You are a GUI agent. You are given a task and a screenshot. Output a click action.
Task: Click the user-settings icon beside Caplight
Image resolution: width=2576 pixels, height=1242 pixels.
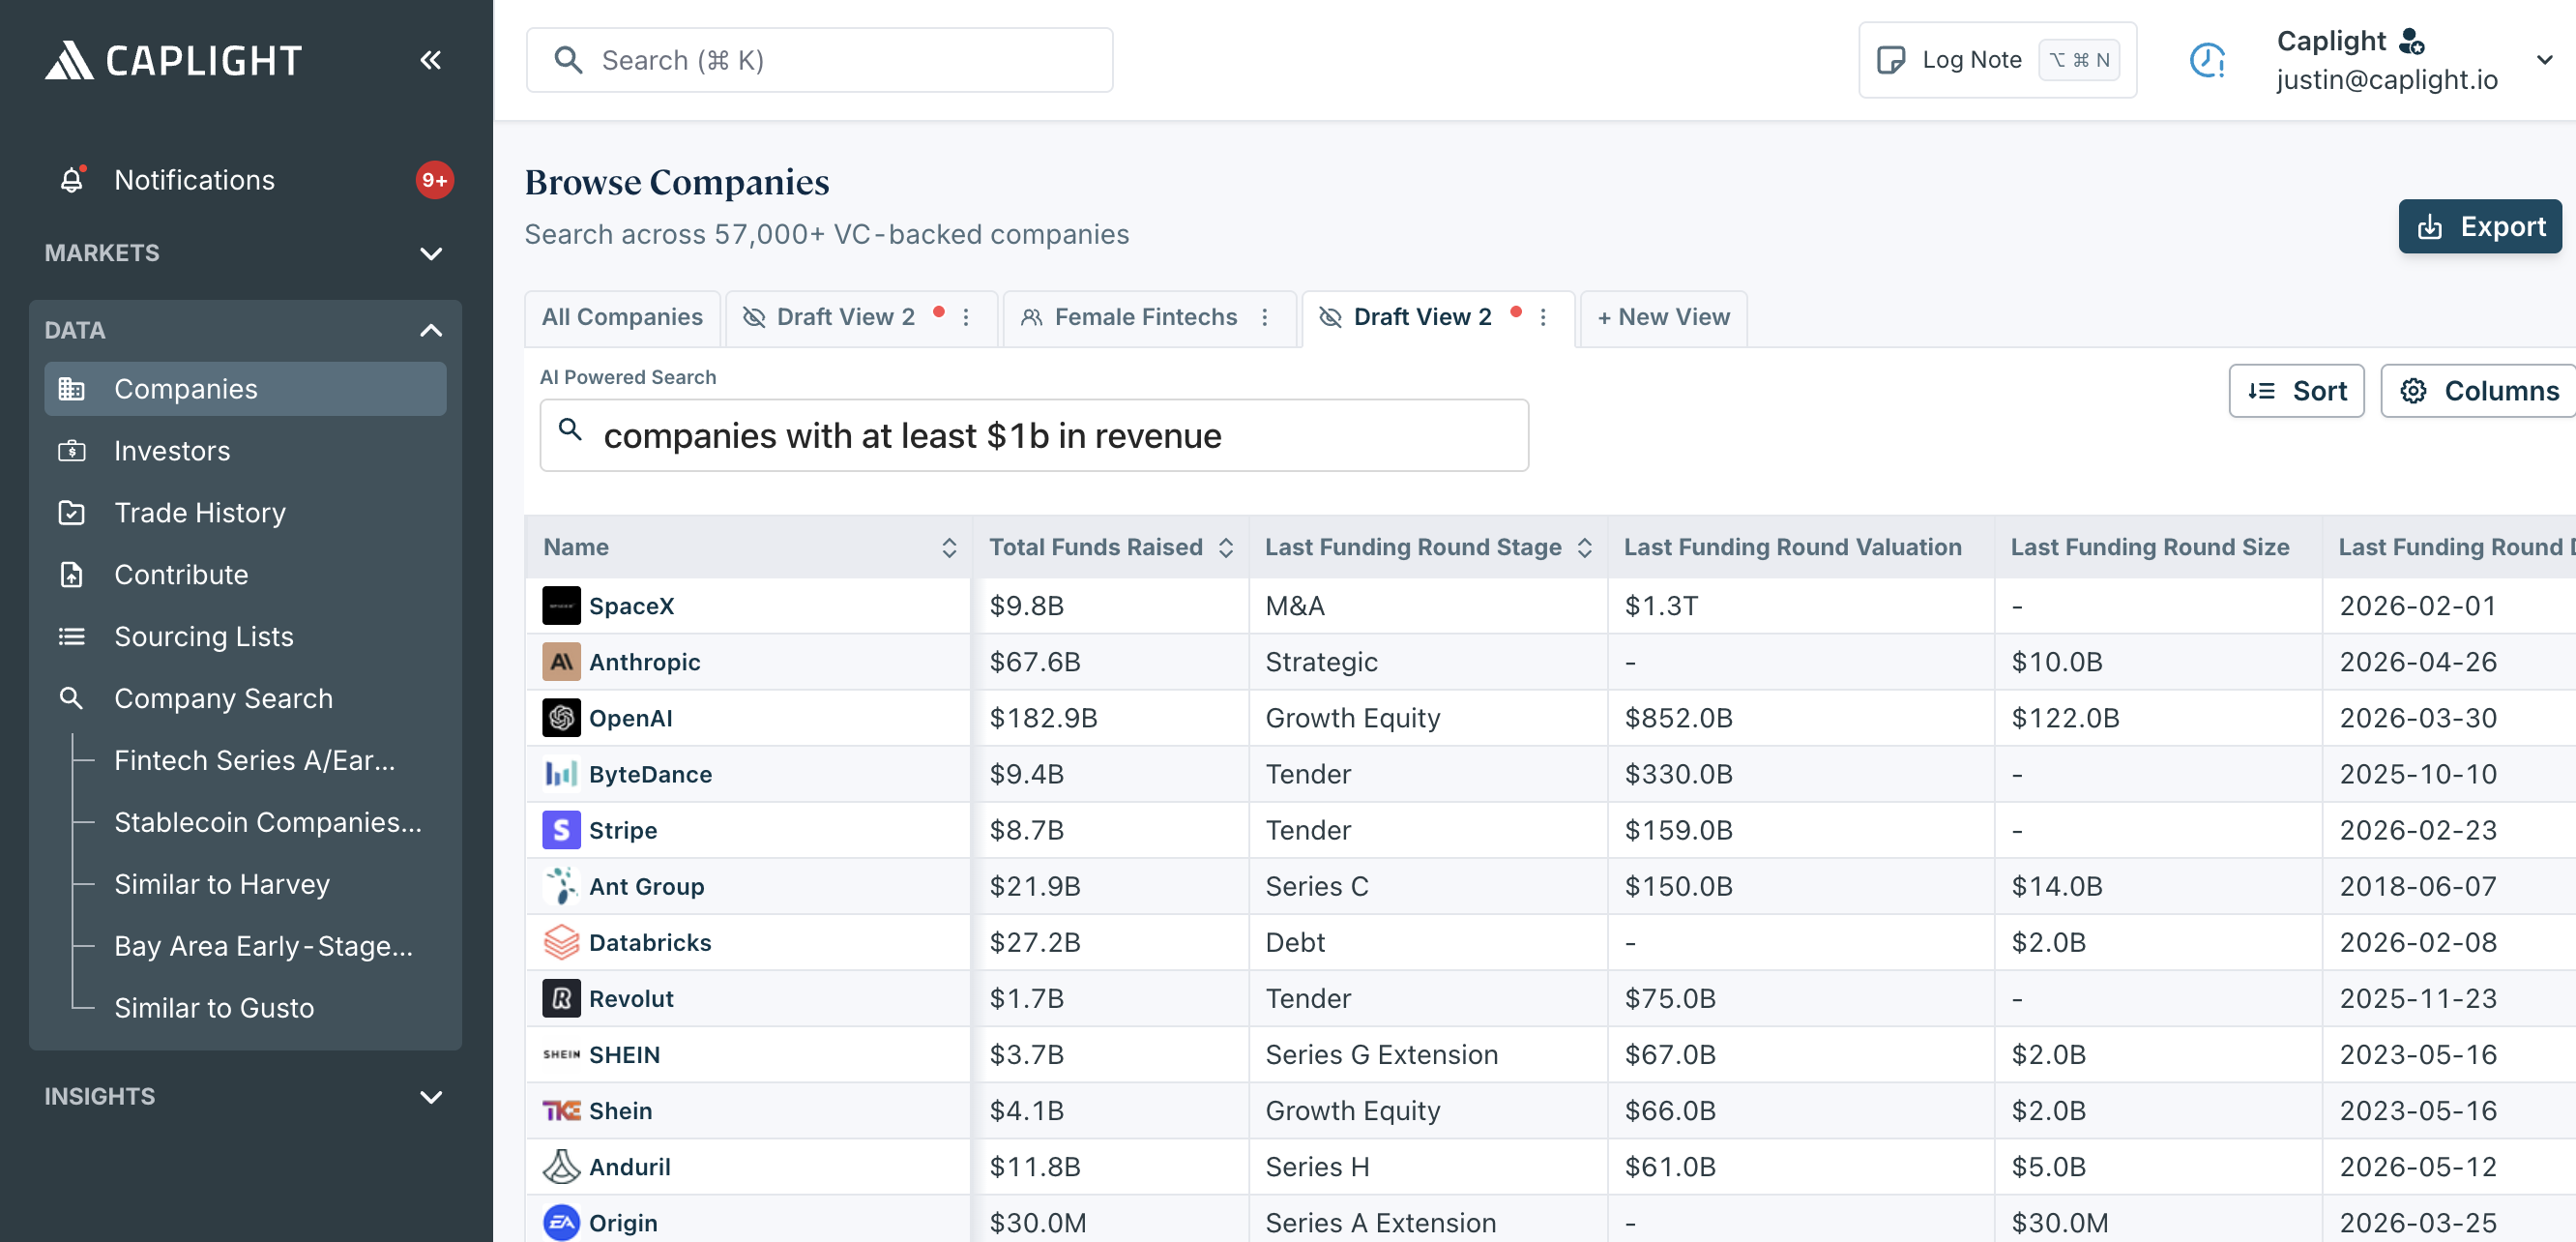2412,41
